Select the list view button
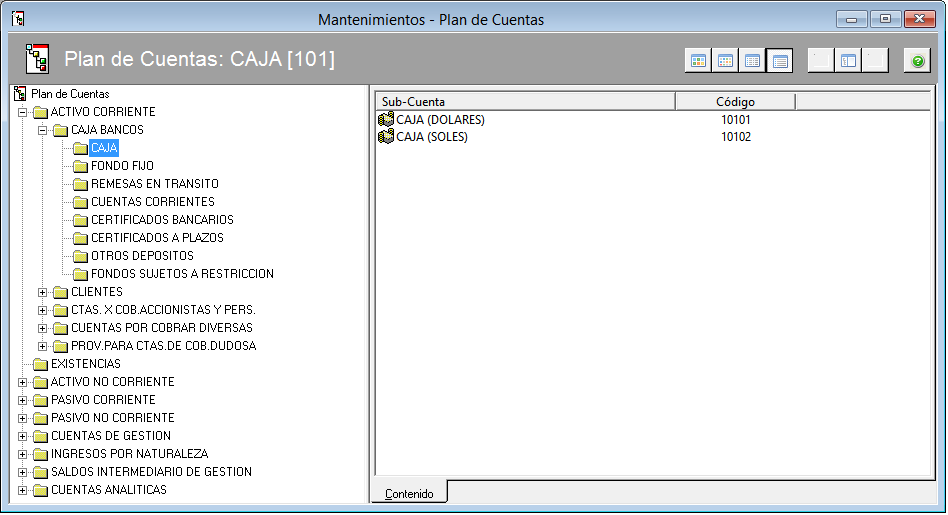The image size is (948, 515). (752, 61)
